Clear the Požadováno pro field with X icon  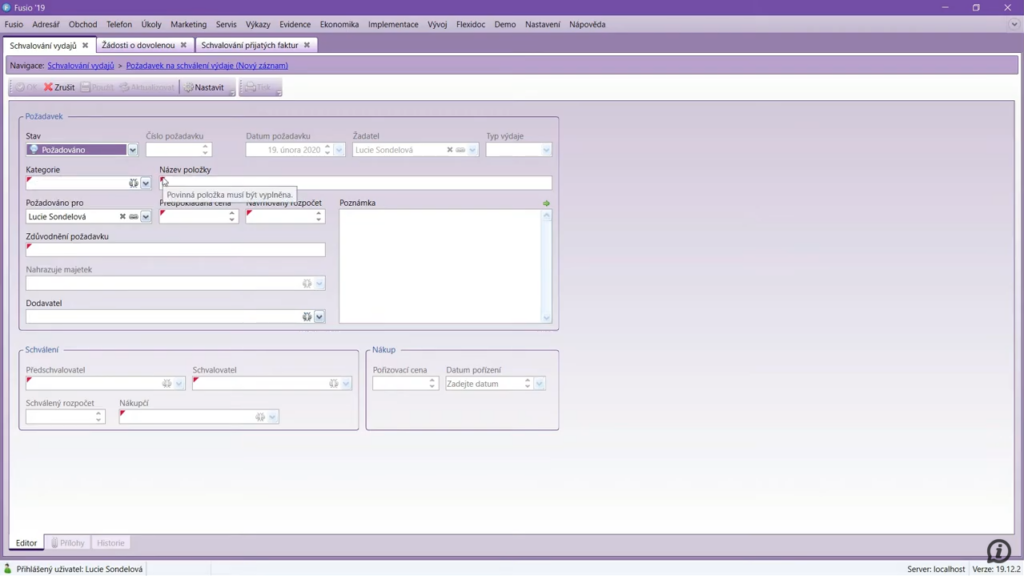click(122, 216)
